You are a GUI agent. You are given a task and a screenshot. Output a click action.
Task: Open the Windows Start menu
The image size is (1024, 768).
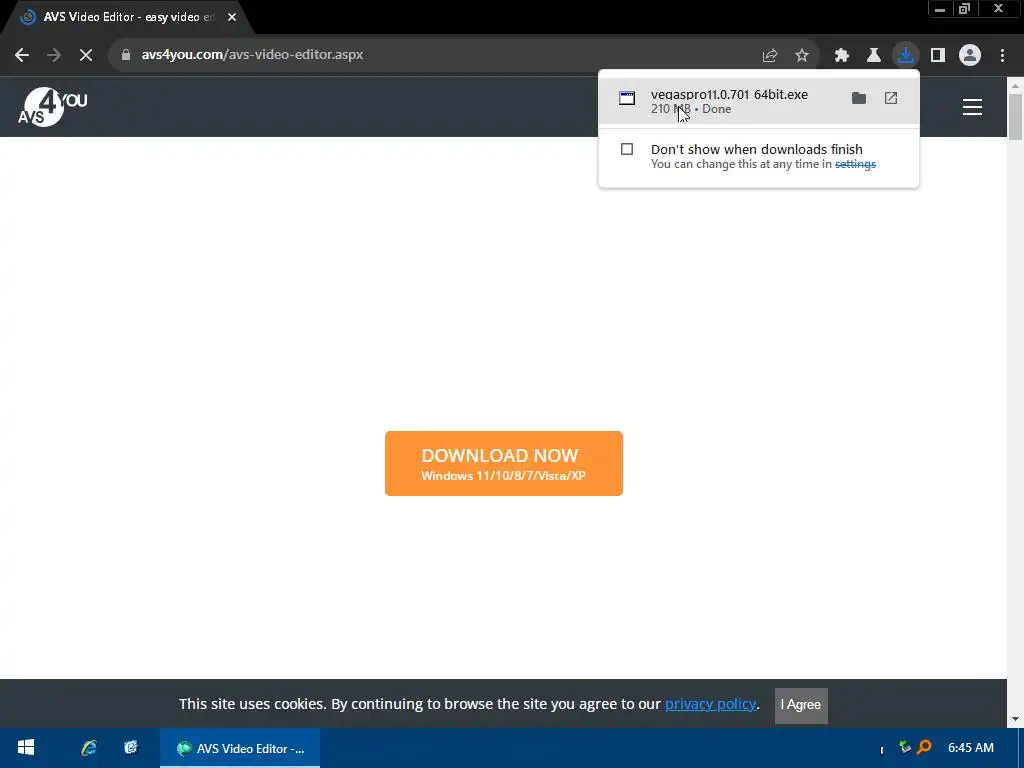point(25,748)
